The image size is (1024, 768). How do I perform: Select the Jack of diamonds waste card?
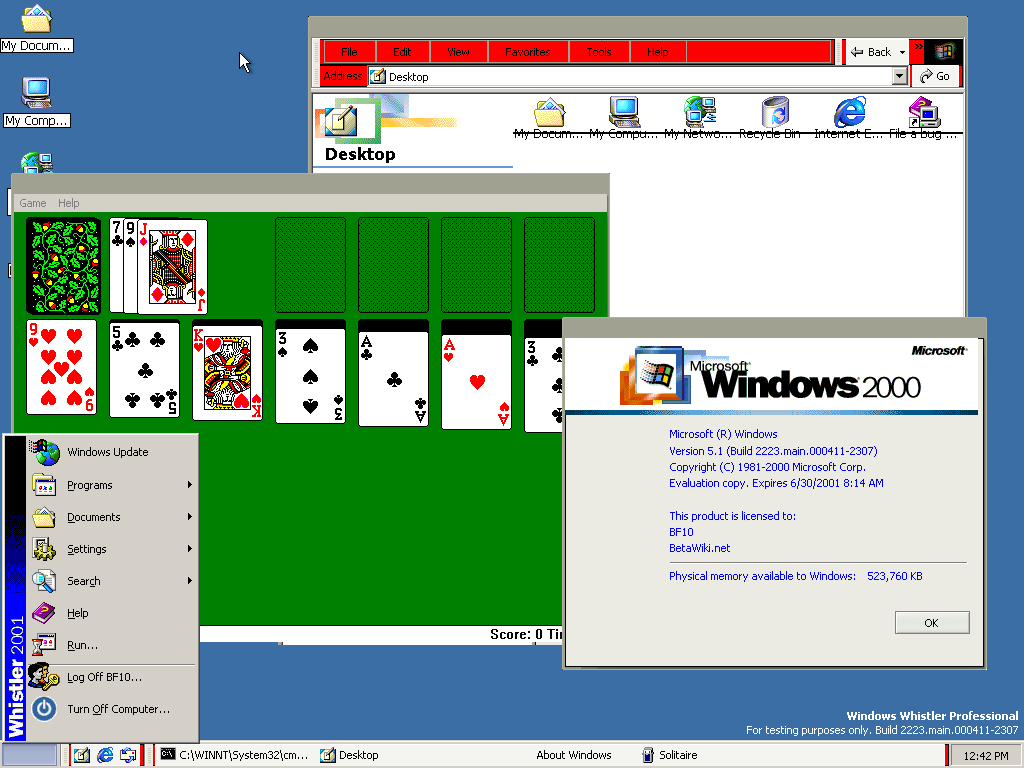(173, 266)
